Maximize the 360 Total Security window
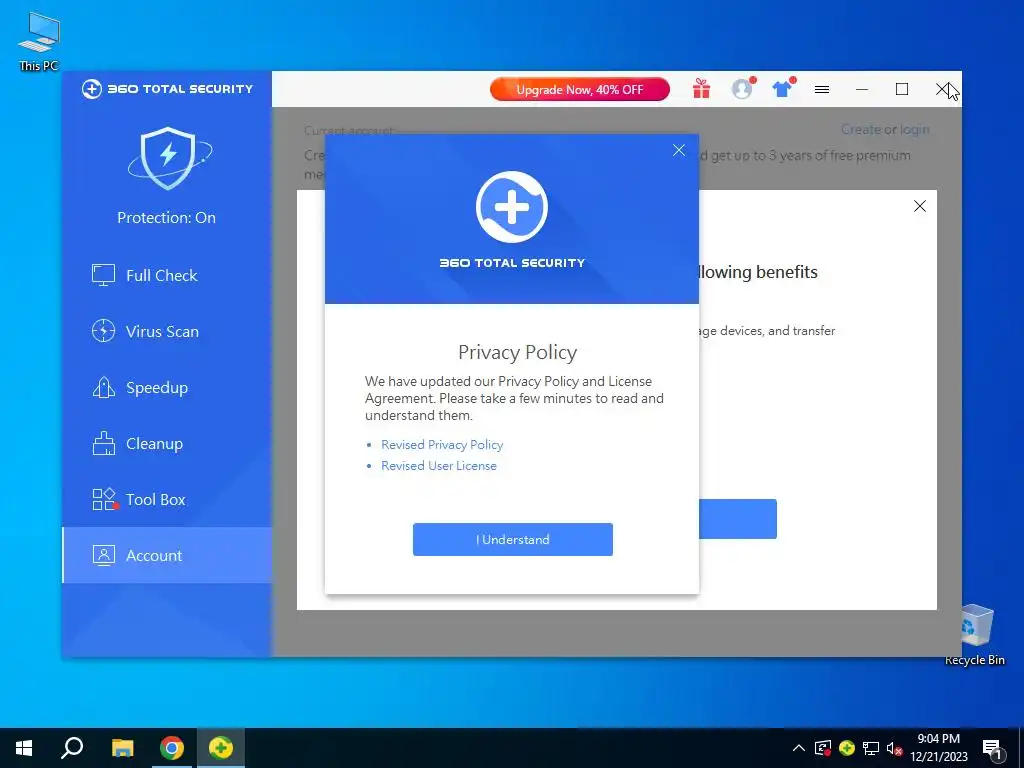The width and height of the screenshot is (1024, 768). (x=902, y=89)
